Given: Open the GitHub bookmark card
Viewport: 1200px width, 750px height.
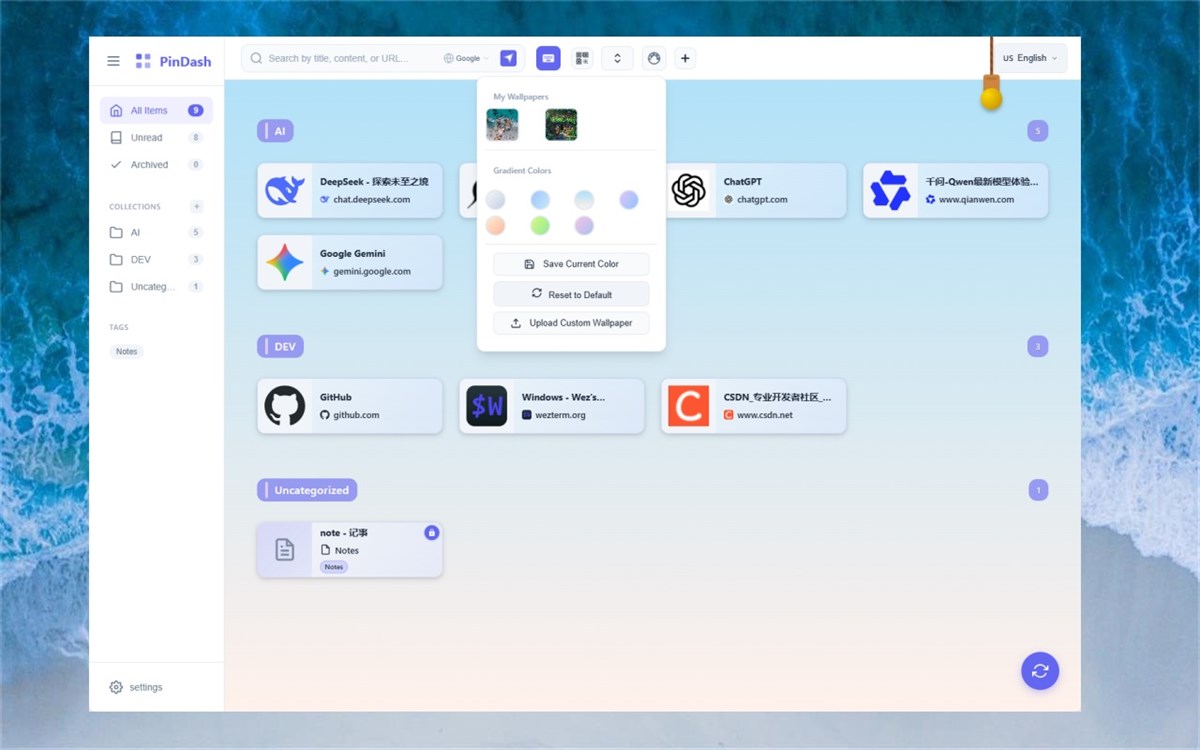Looking at the screenshot, I should coord(350,406).
